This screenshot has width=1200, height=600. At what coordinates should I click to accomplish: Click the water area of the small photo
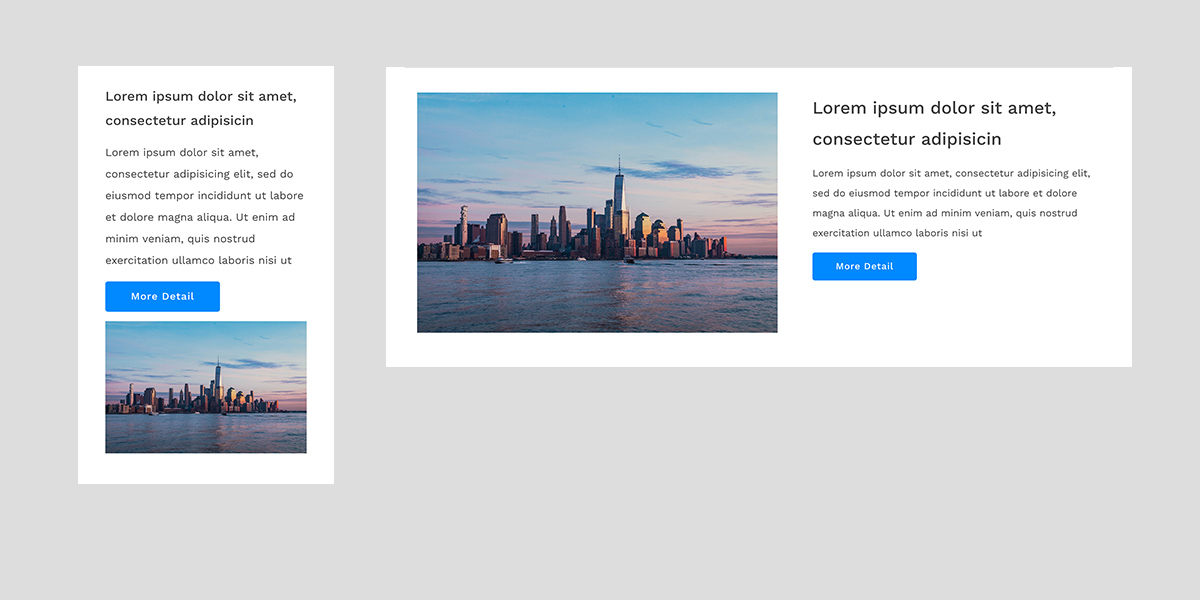point(206,433)
